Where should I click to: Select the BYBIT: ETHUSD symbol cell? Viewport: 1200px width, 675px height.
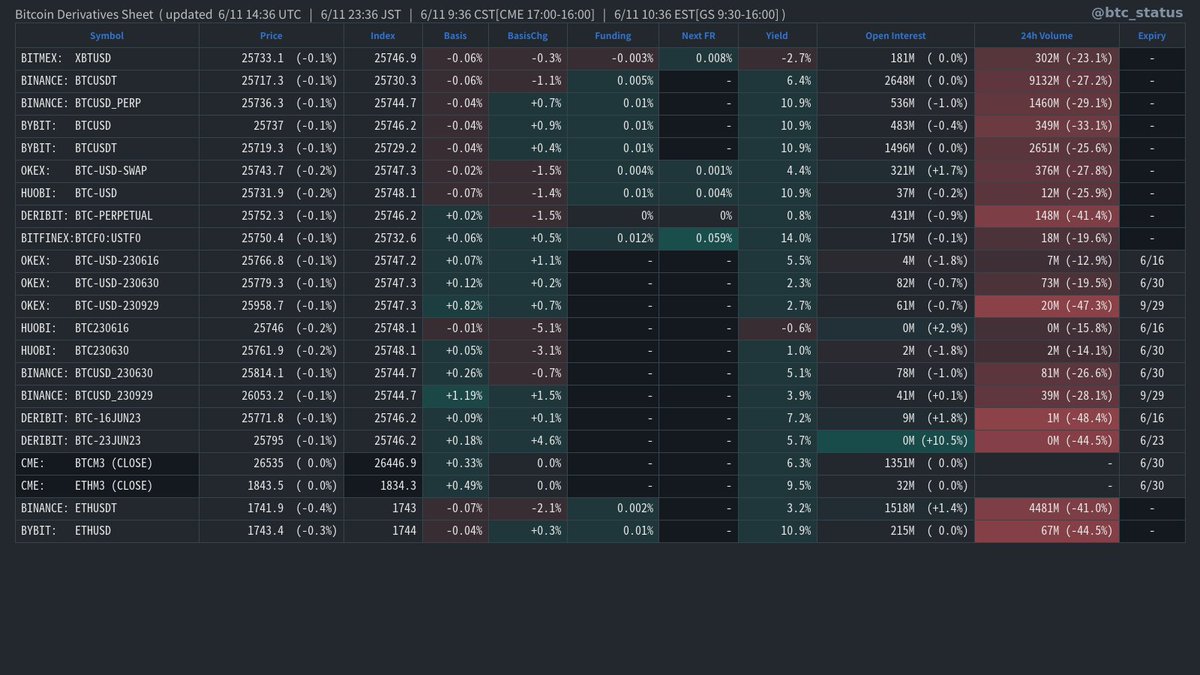[107, 530]
